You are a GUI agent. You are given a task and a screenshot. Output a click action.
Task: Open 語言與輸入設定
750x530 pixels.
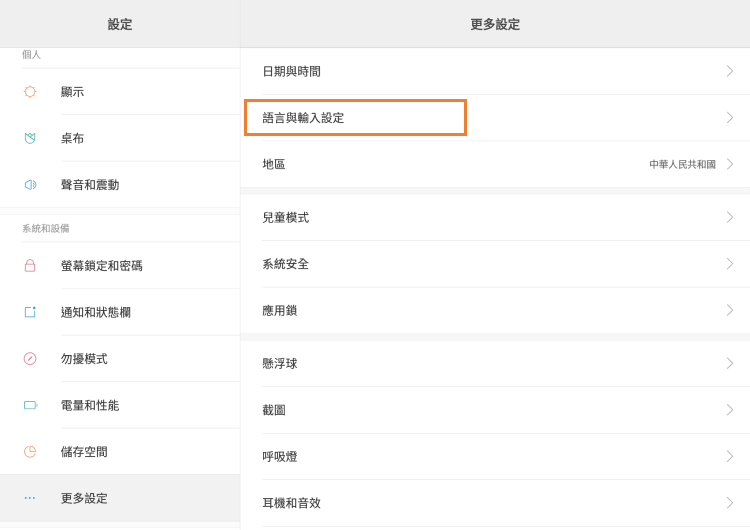(x=495, y=118)
